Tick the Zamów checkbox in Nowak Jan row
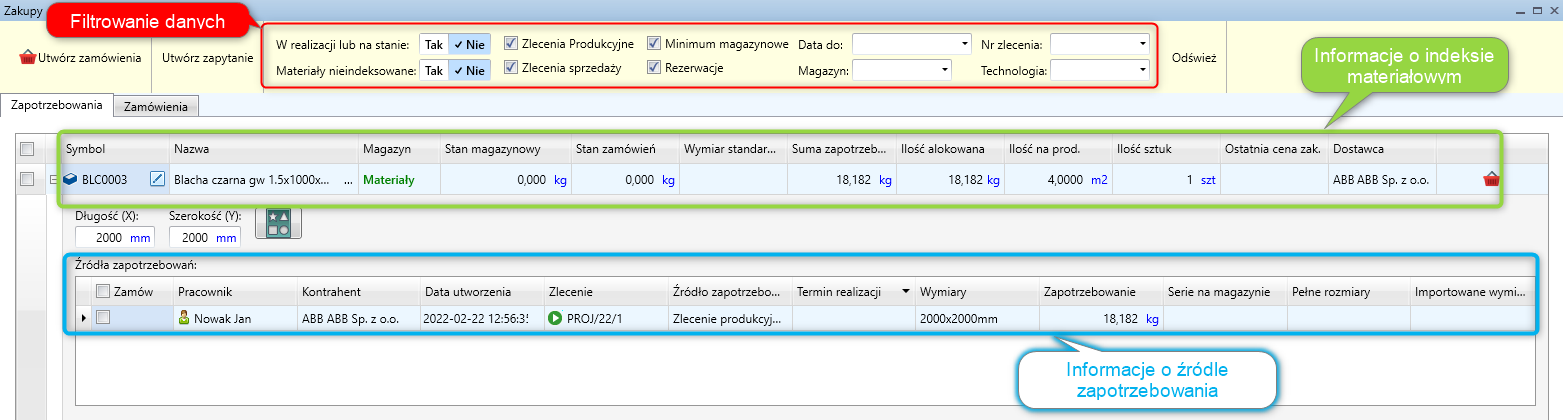1563x420 pixels. (103, 318)
